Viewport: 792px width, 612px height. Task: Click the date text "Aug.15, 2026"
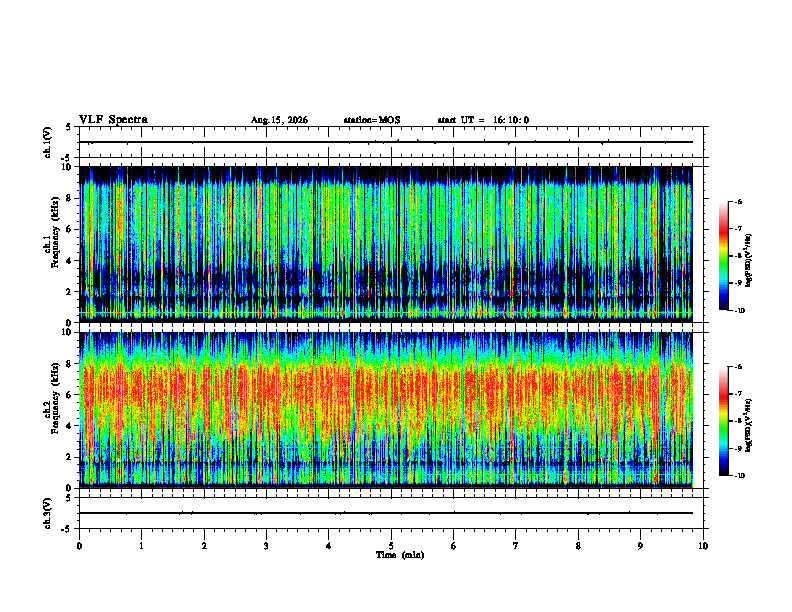click(x=279, y=120)
